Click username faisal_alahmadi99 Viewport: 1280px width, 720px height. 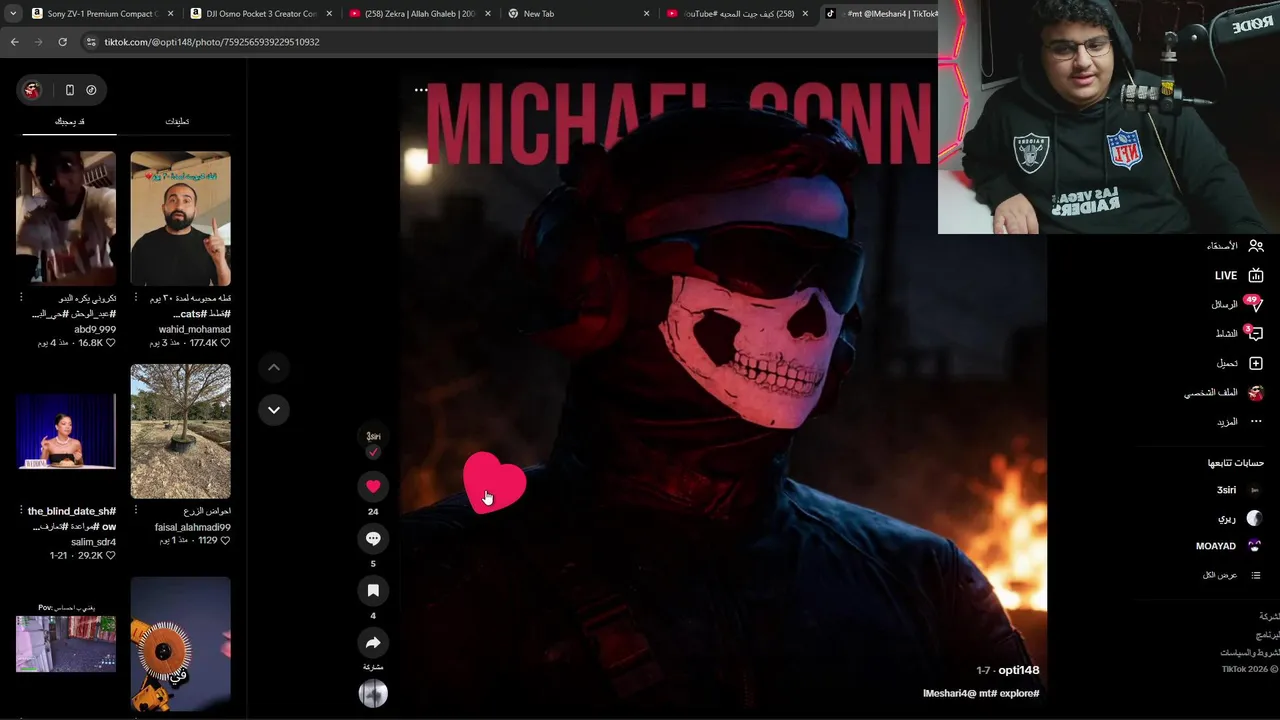pyautogui.click(x=193, y=527)
